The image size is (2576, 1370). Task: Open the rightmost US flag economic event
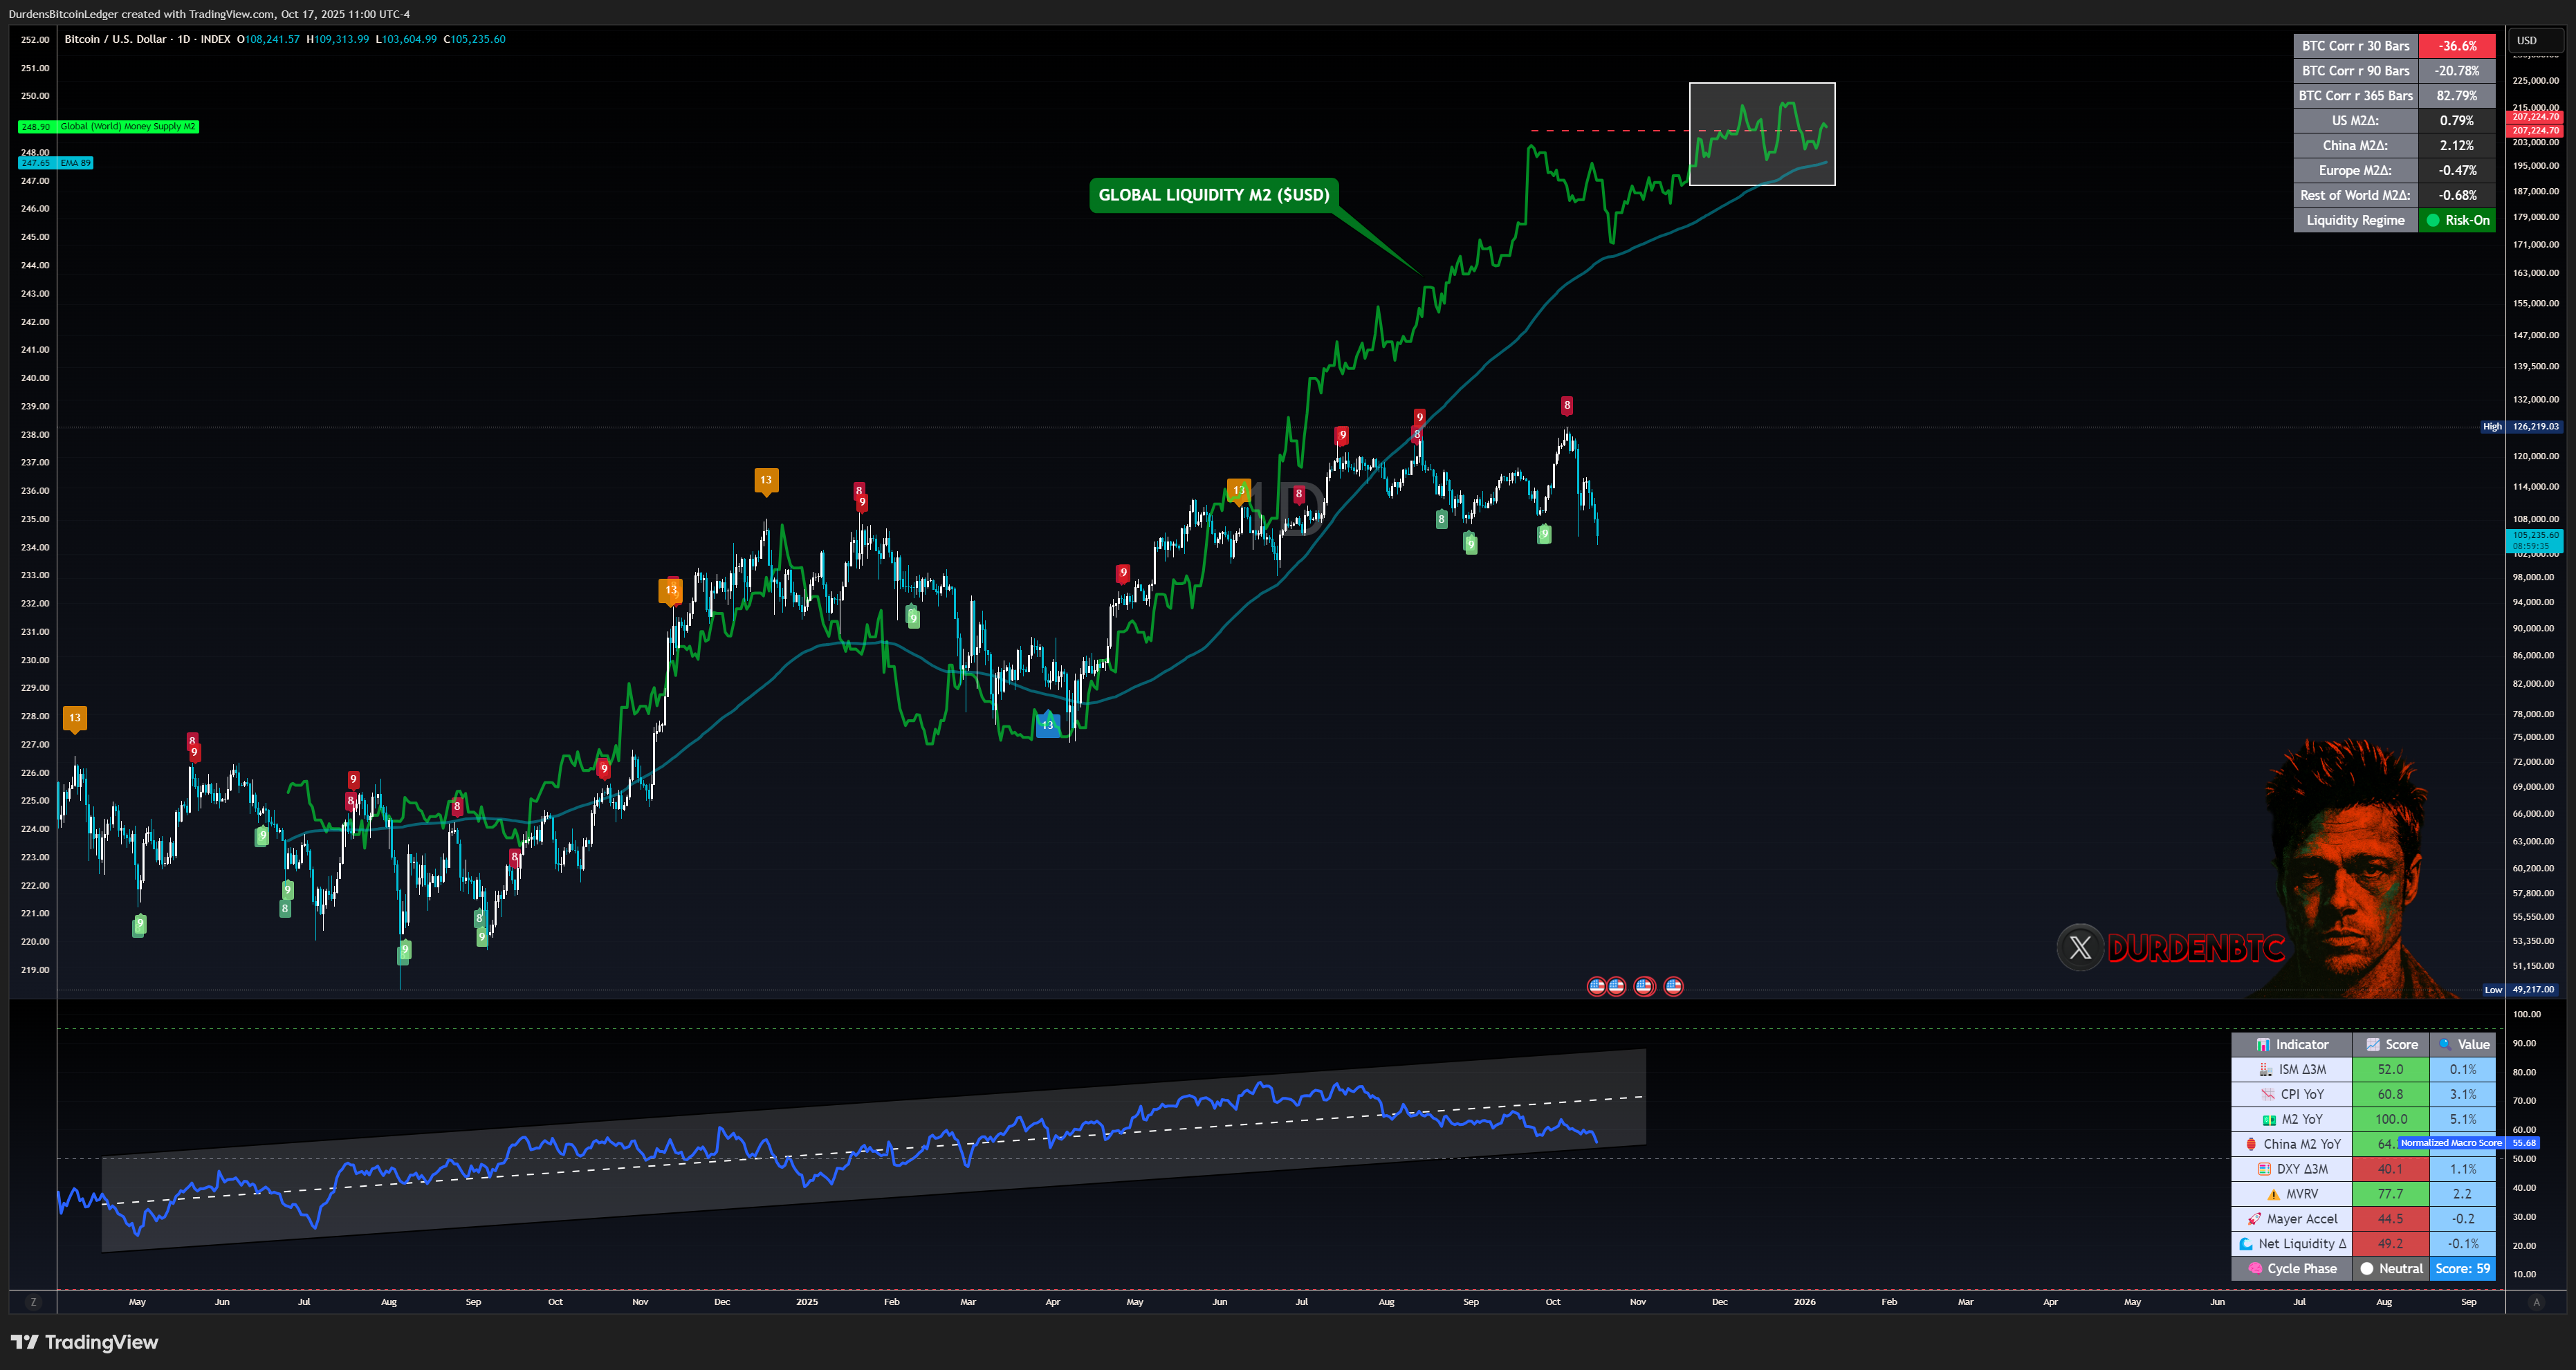[1673, 987]
